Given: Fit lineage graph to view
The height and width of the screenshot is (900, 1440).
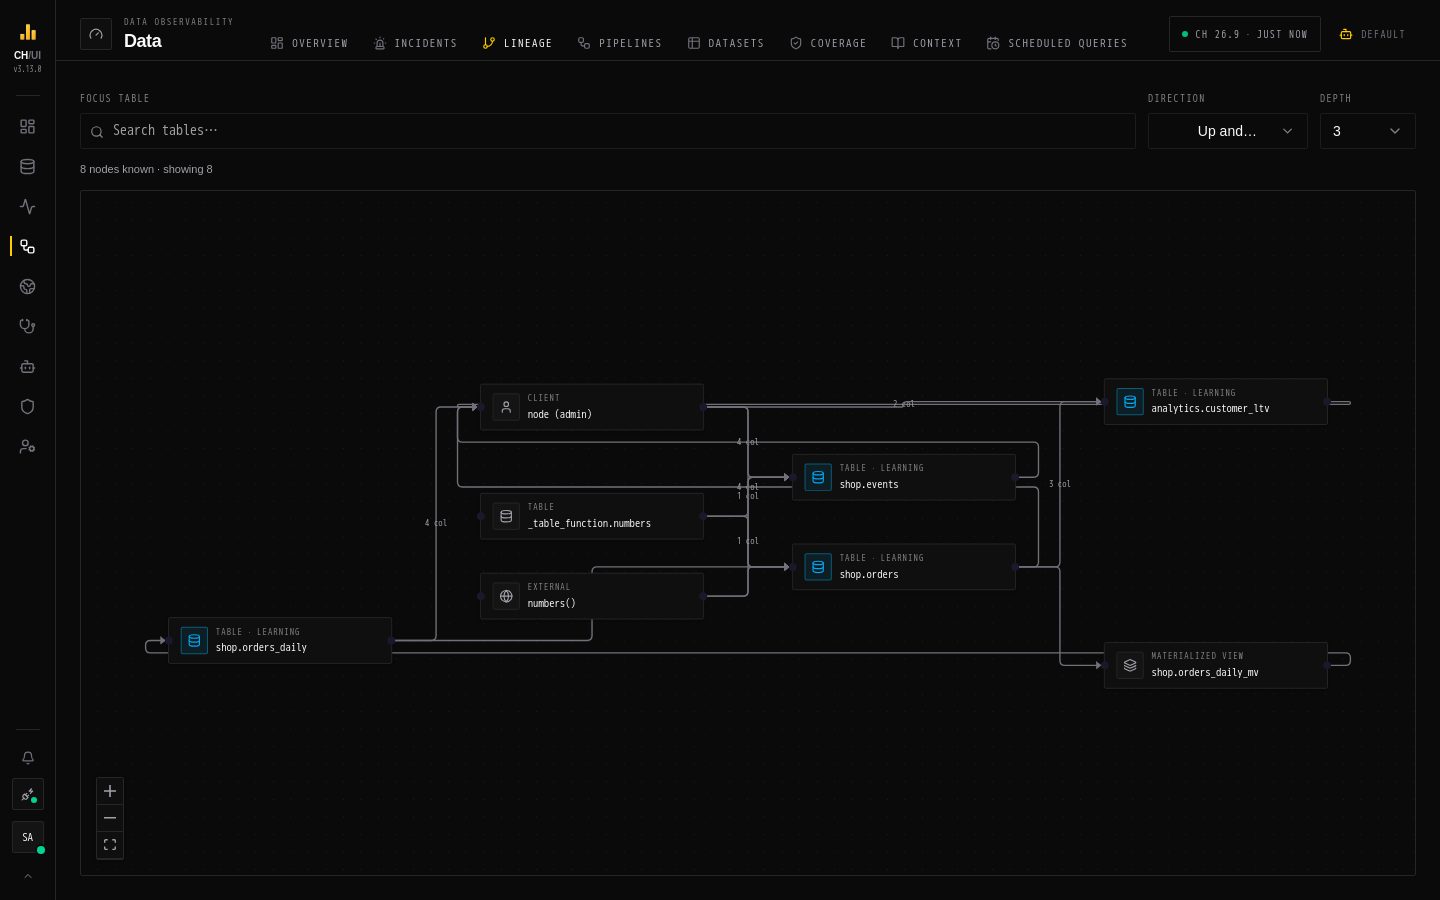Looking at the screenshot, I should coord(110,845).
